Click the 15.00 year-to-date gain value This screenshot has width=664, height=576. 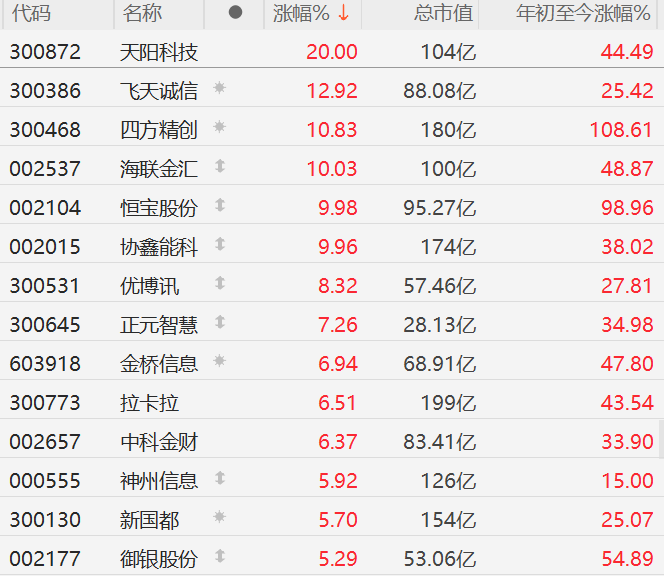pos(627,481)
